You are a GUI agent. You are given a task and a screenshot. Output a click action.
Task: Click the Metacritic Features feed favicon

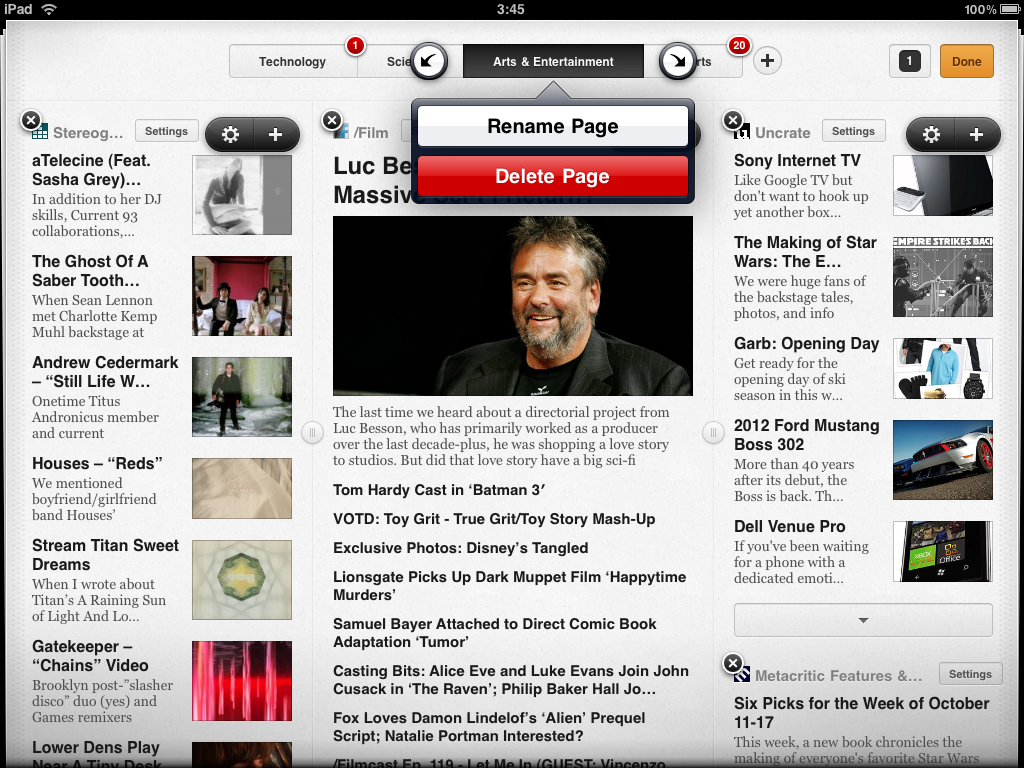742,676
